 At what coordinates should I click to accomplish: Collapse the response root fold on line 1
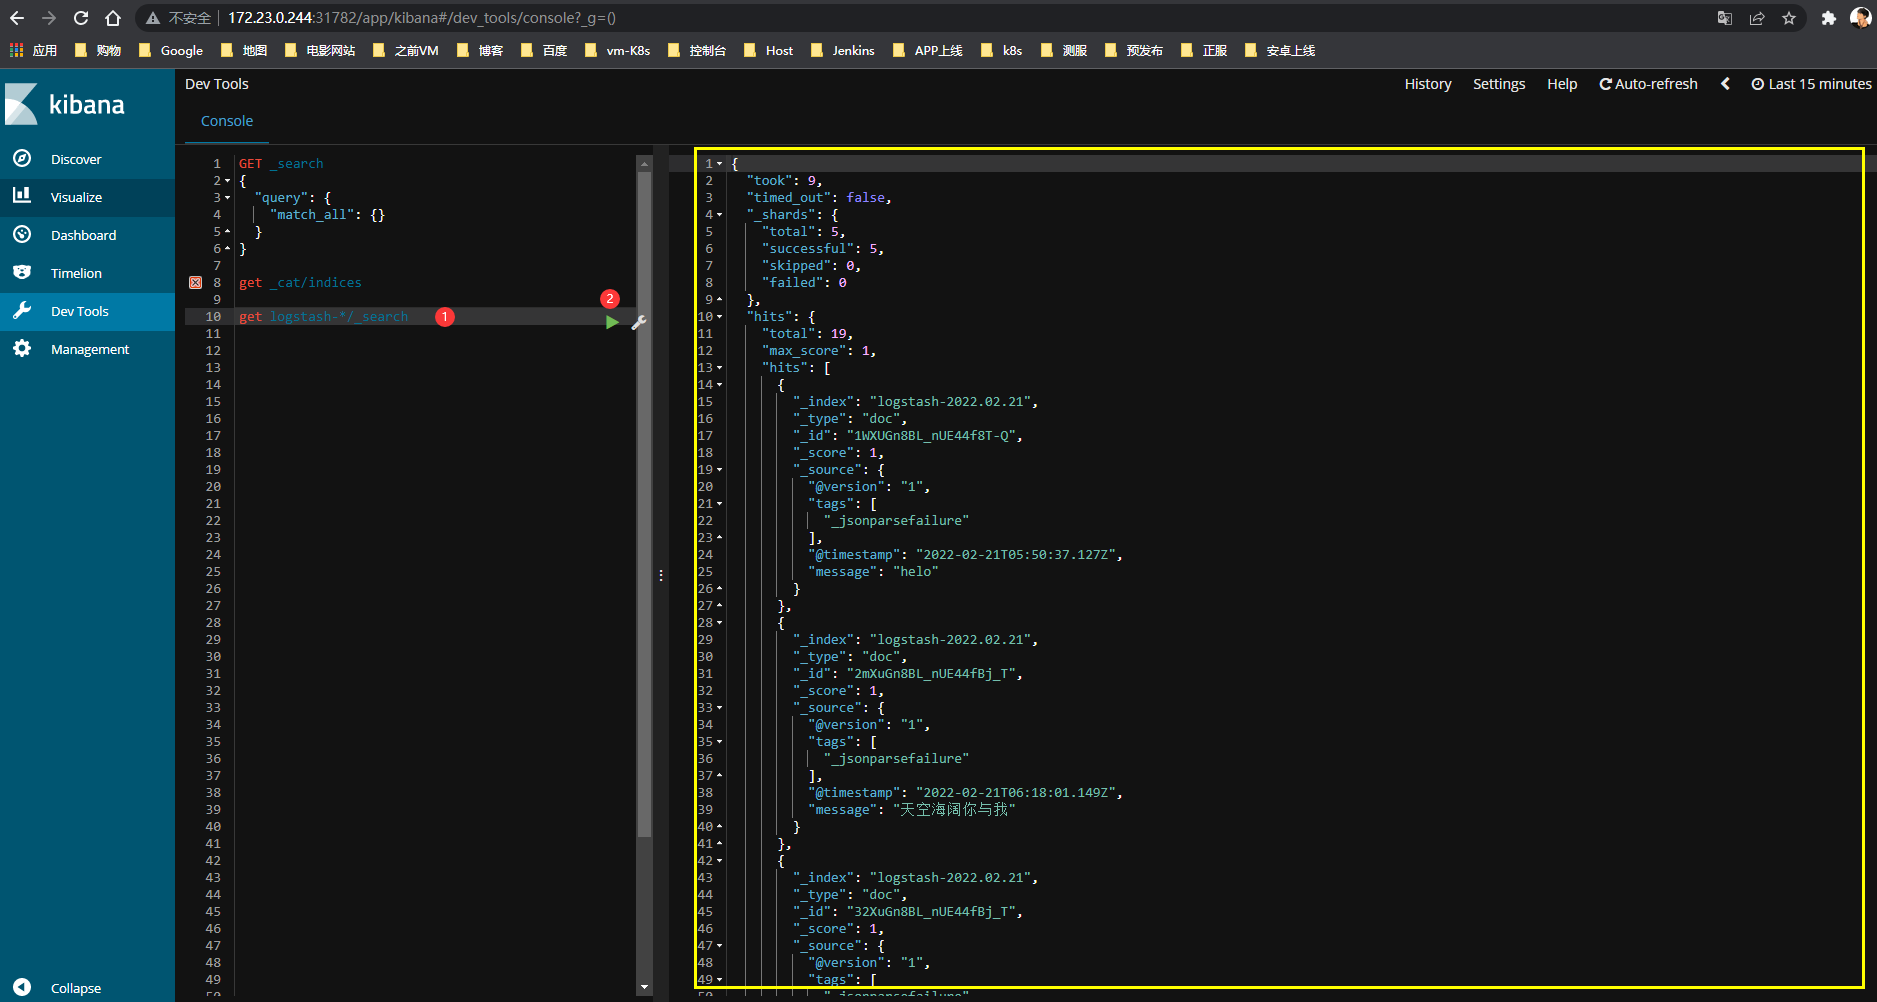coord(719,164)
